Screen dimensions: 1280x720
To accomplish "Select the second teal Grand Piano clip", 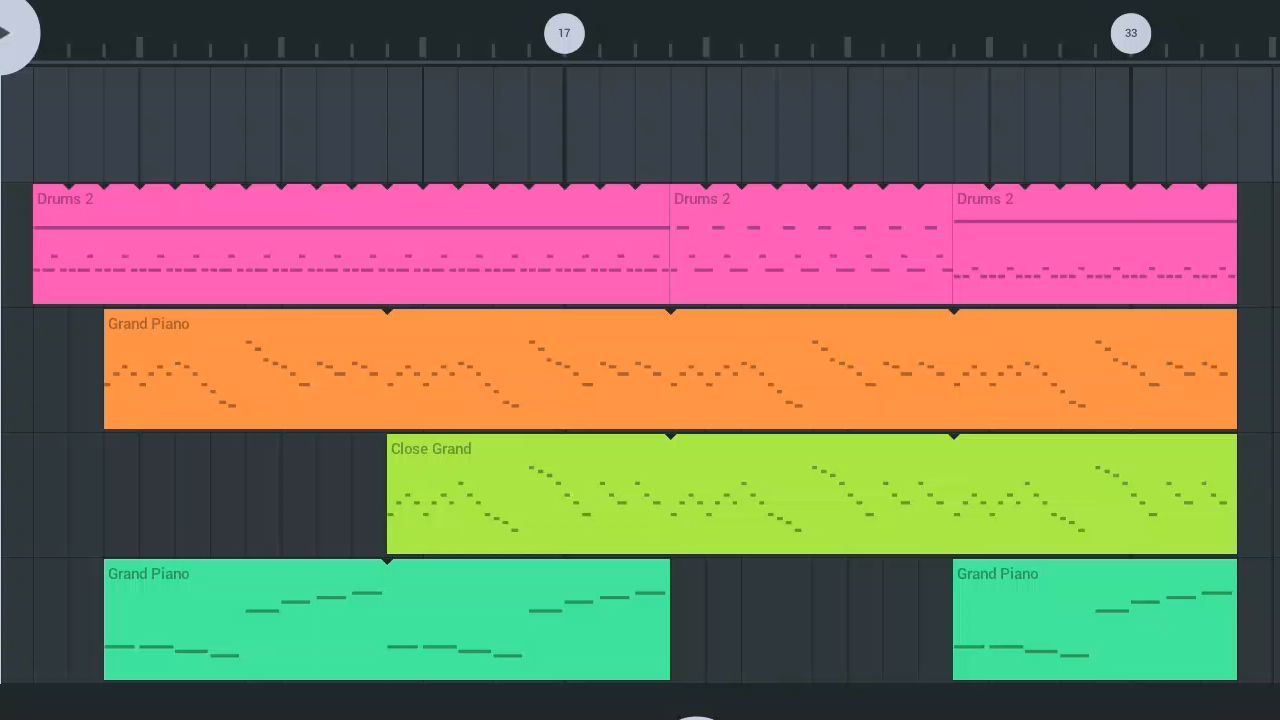I will [1095, 619].
